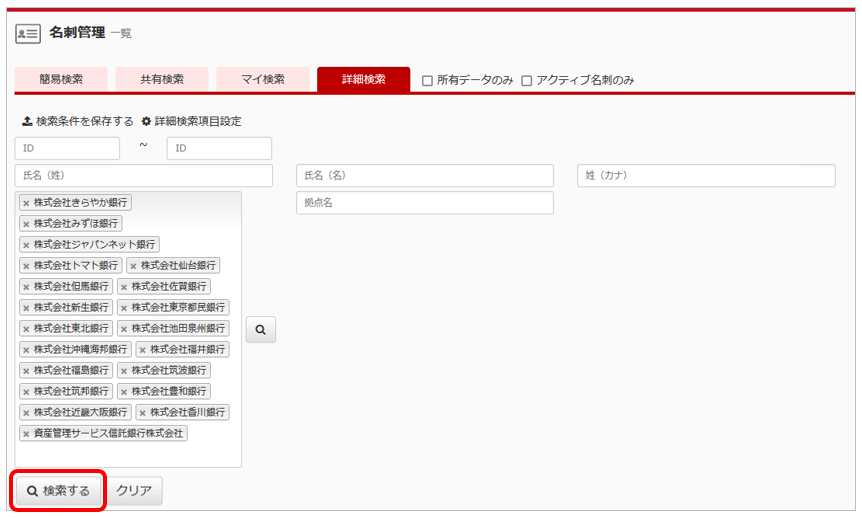Switch to the マイ検索 tab
The image size is (862, 518).
click(x=263, y=79)
